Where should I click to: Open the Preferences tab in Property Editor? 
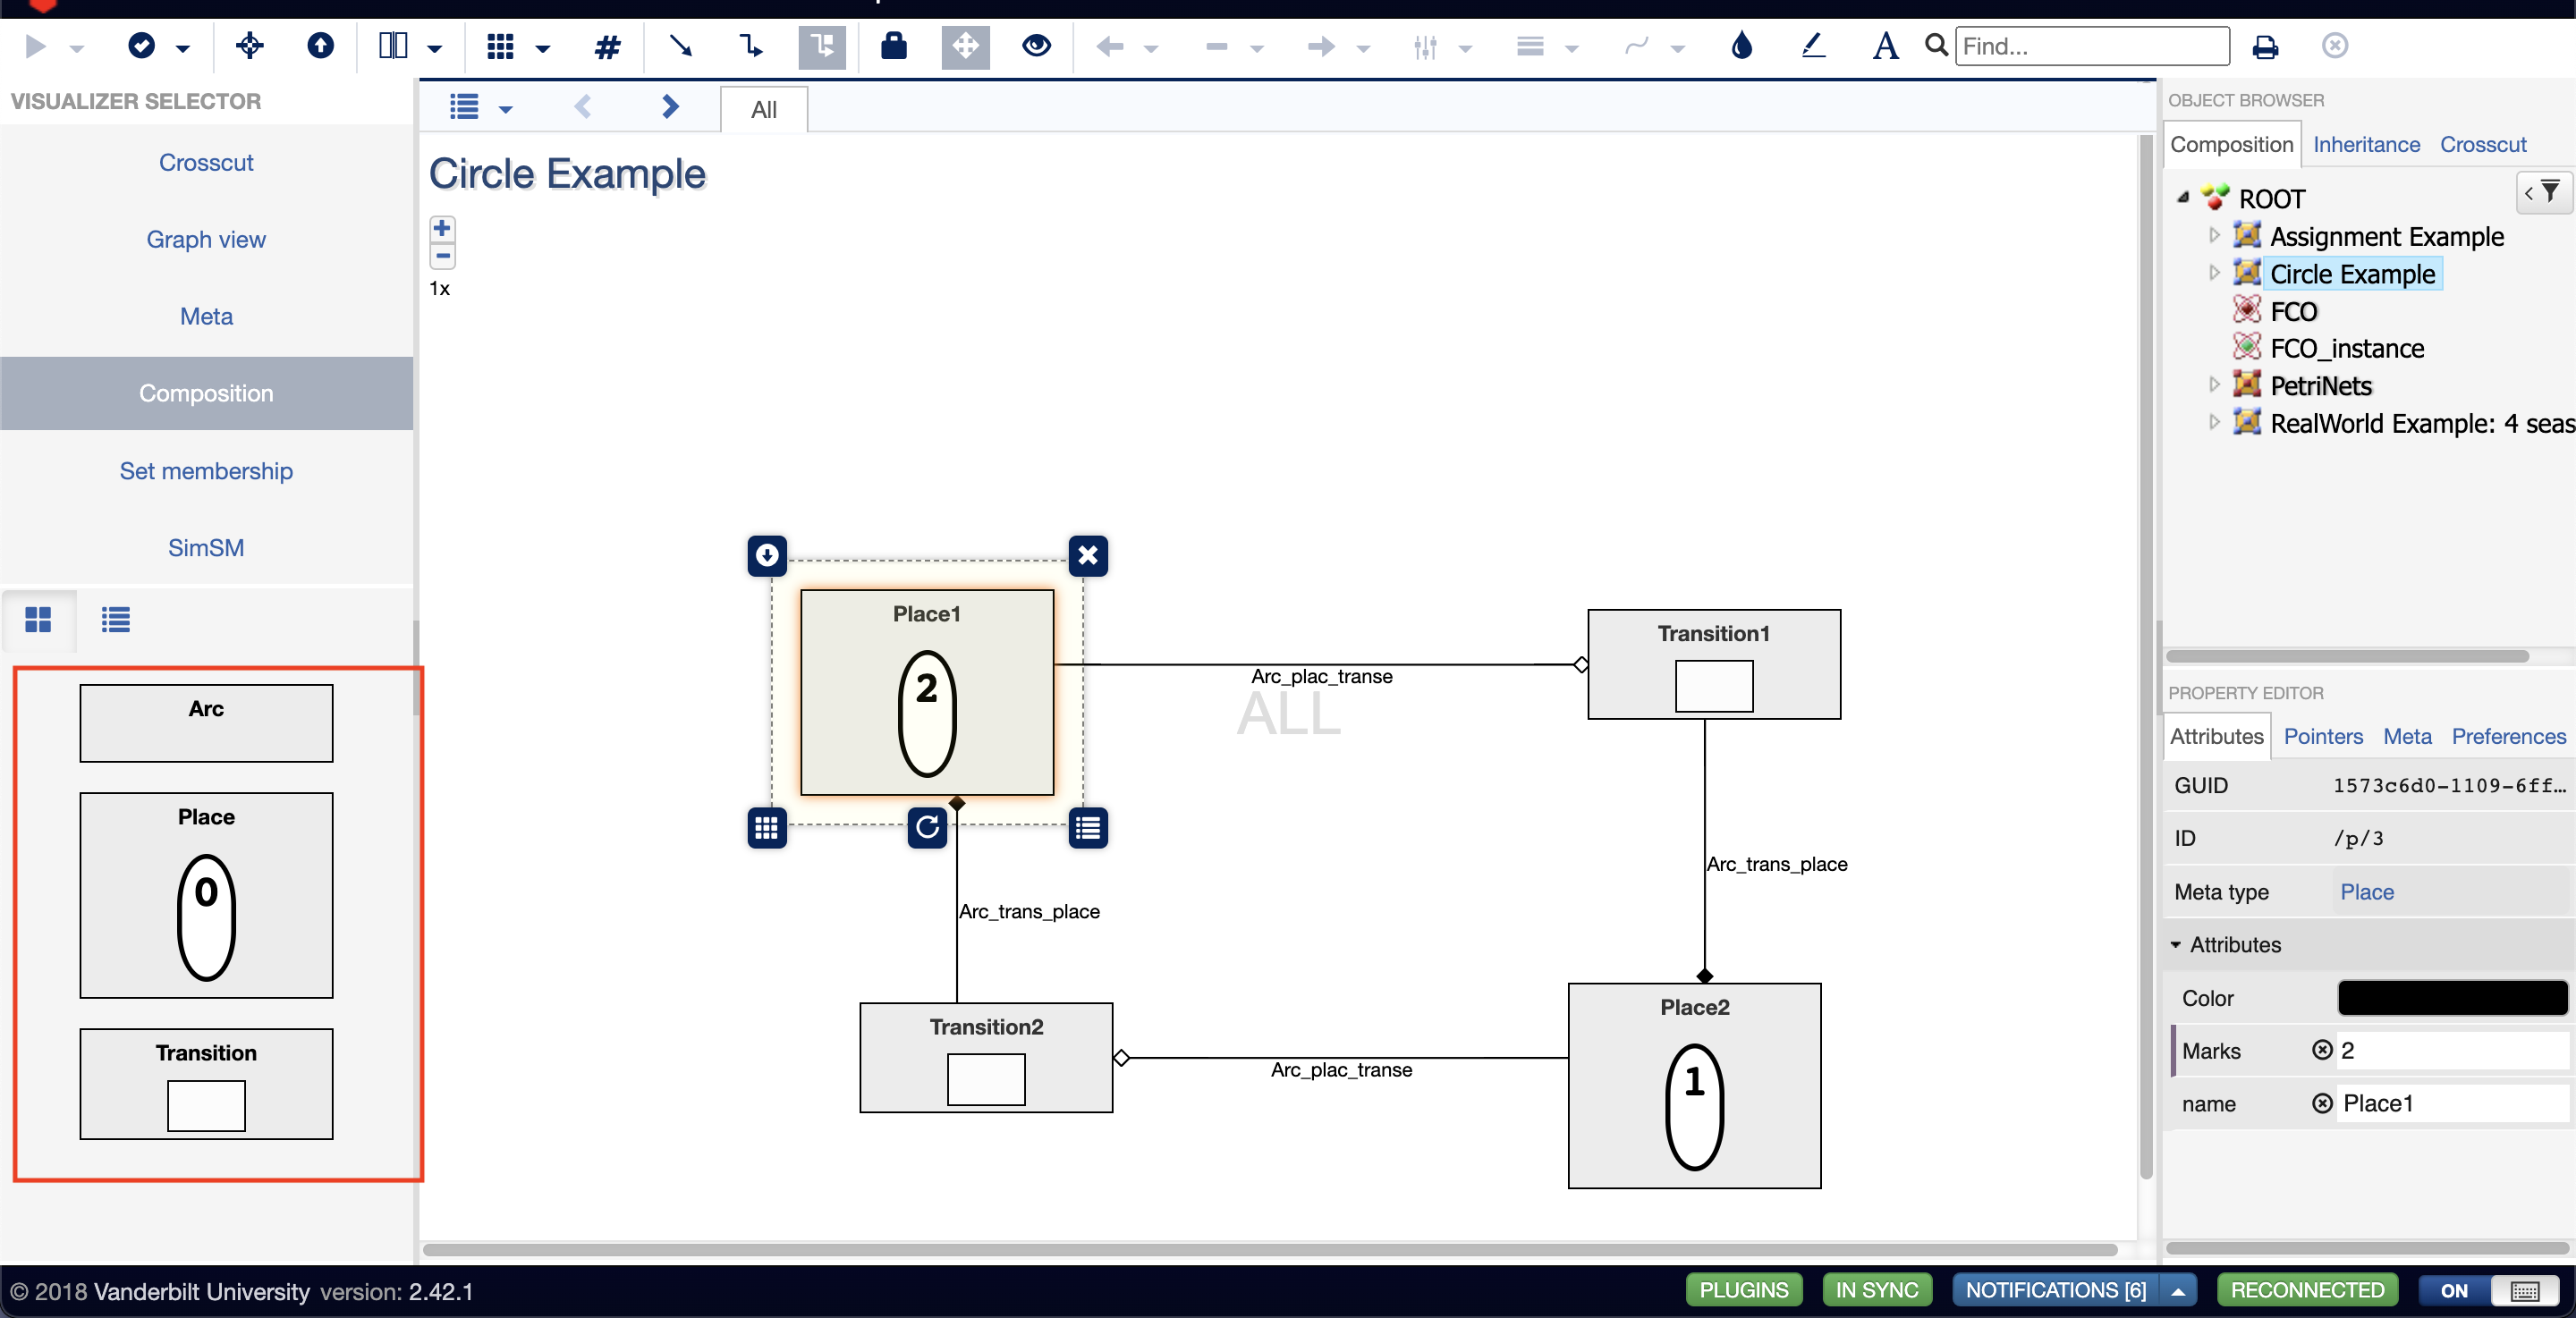coord(2508,736)
